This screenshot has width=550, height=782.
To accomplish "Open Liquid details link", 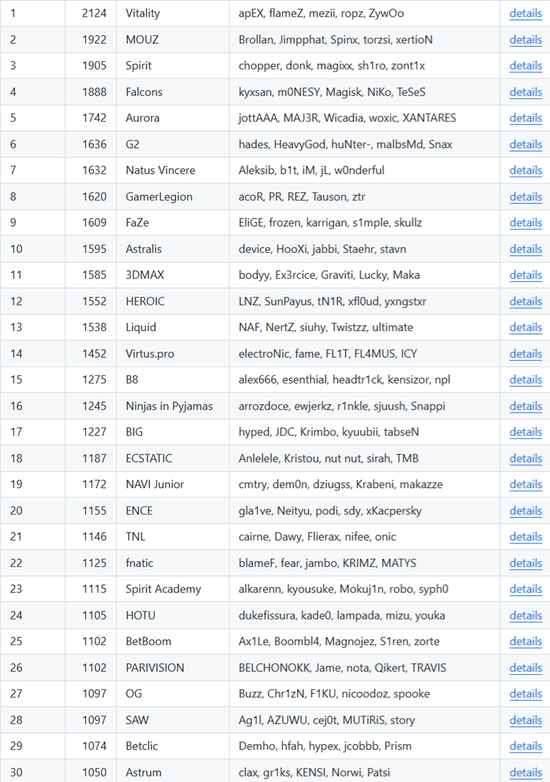I will [526, 328].
